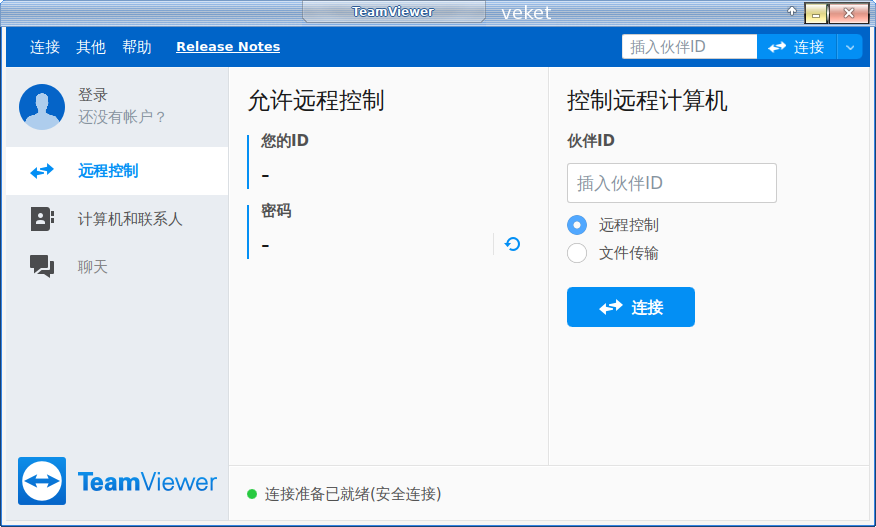This screenshot has width=876, height=527.
Task: Click the user profile avatar icon
Action: click(42, 107)
